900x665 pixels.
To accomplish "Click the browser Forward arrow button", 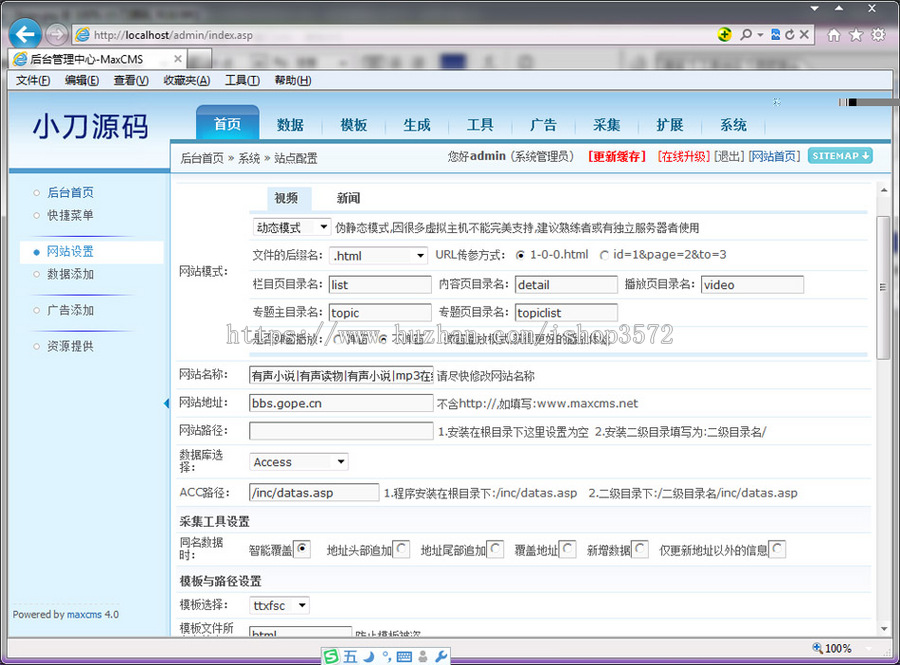I will [x=56, y=34].
